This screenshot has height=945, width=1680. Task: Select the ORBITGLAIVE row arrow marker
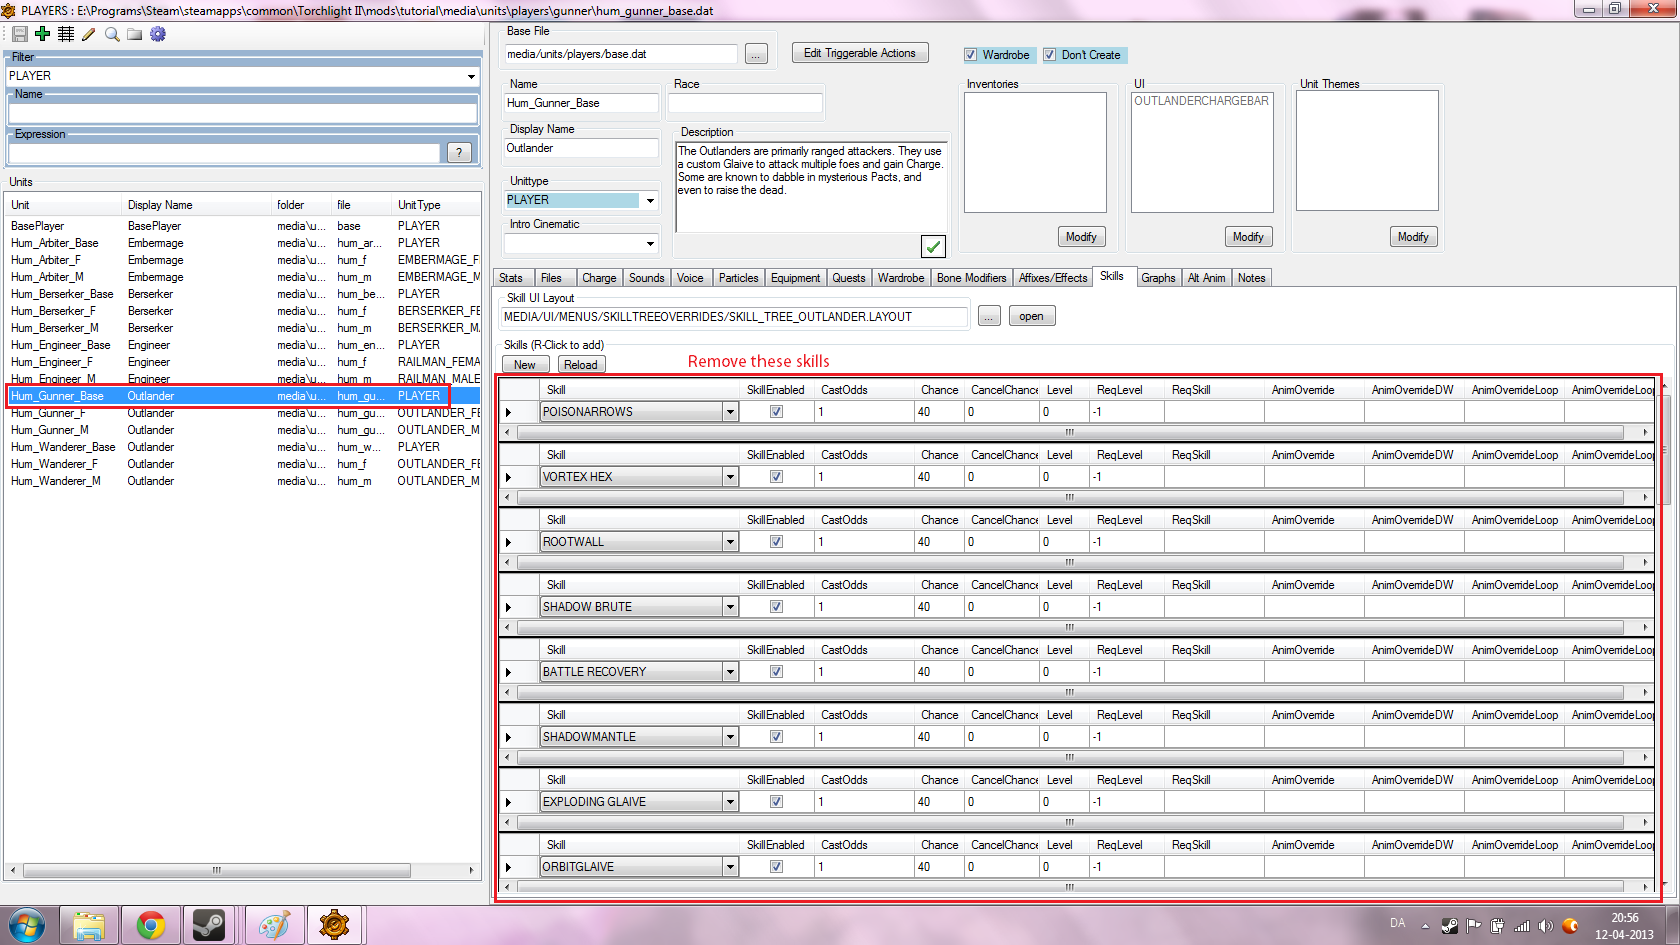click(x=509, y=867)
